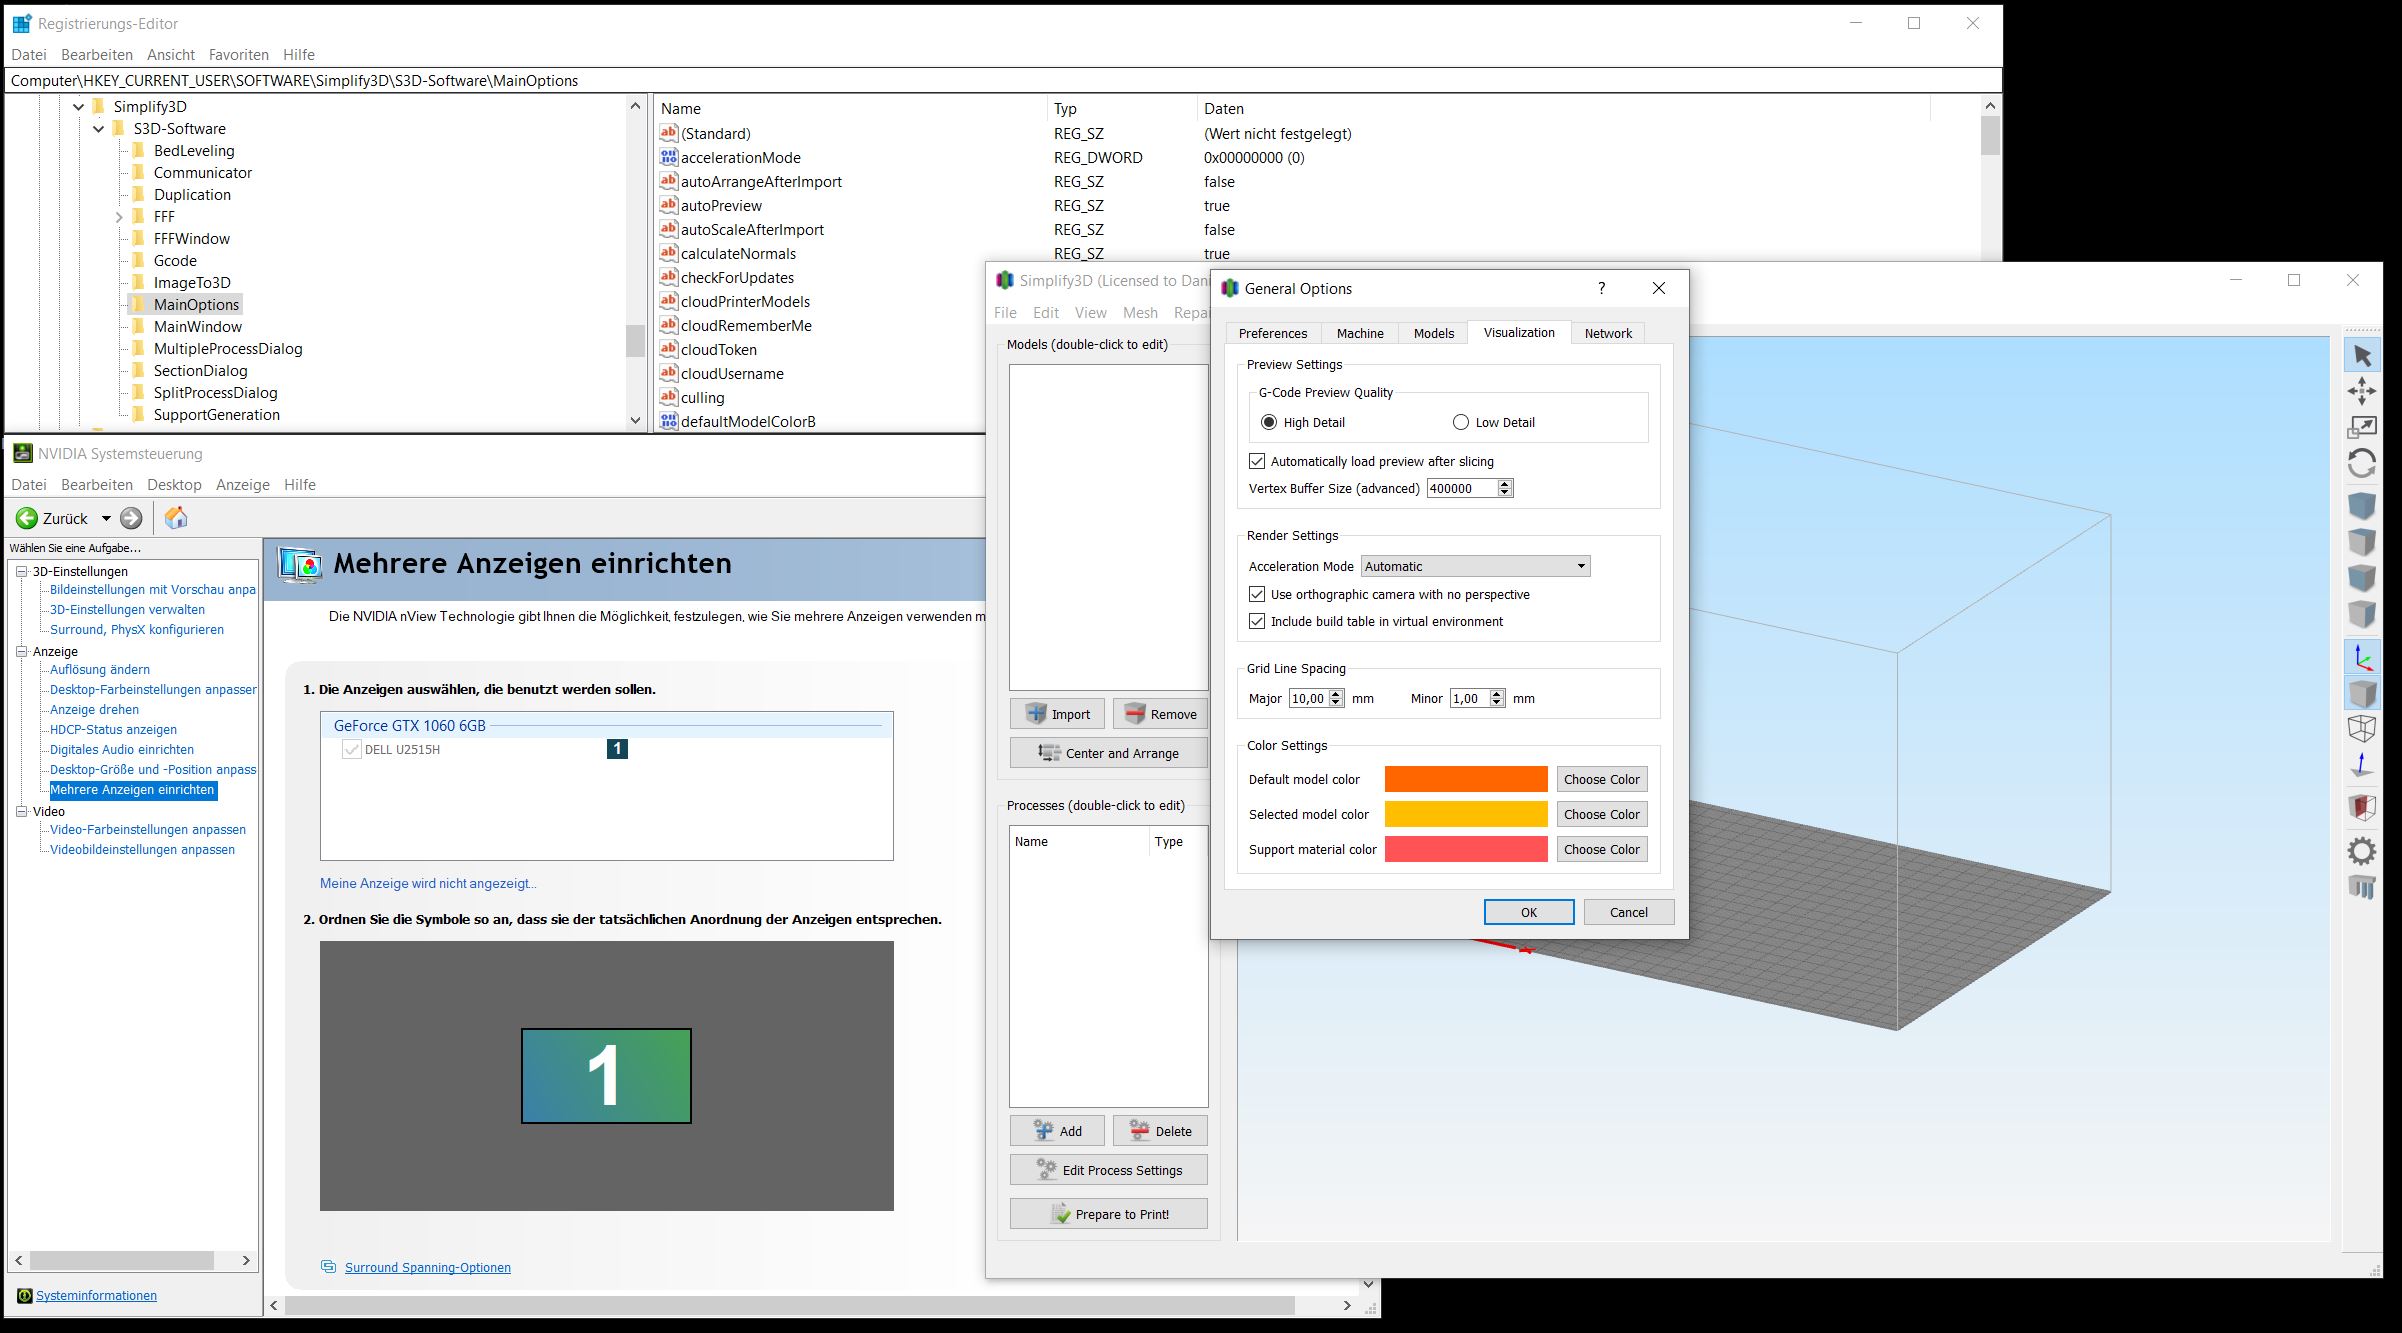Click the gray forward arrow in NVIDIA

pos(131,518)
